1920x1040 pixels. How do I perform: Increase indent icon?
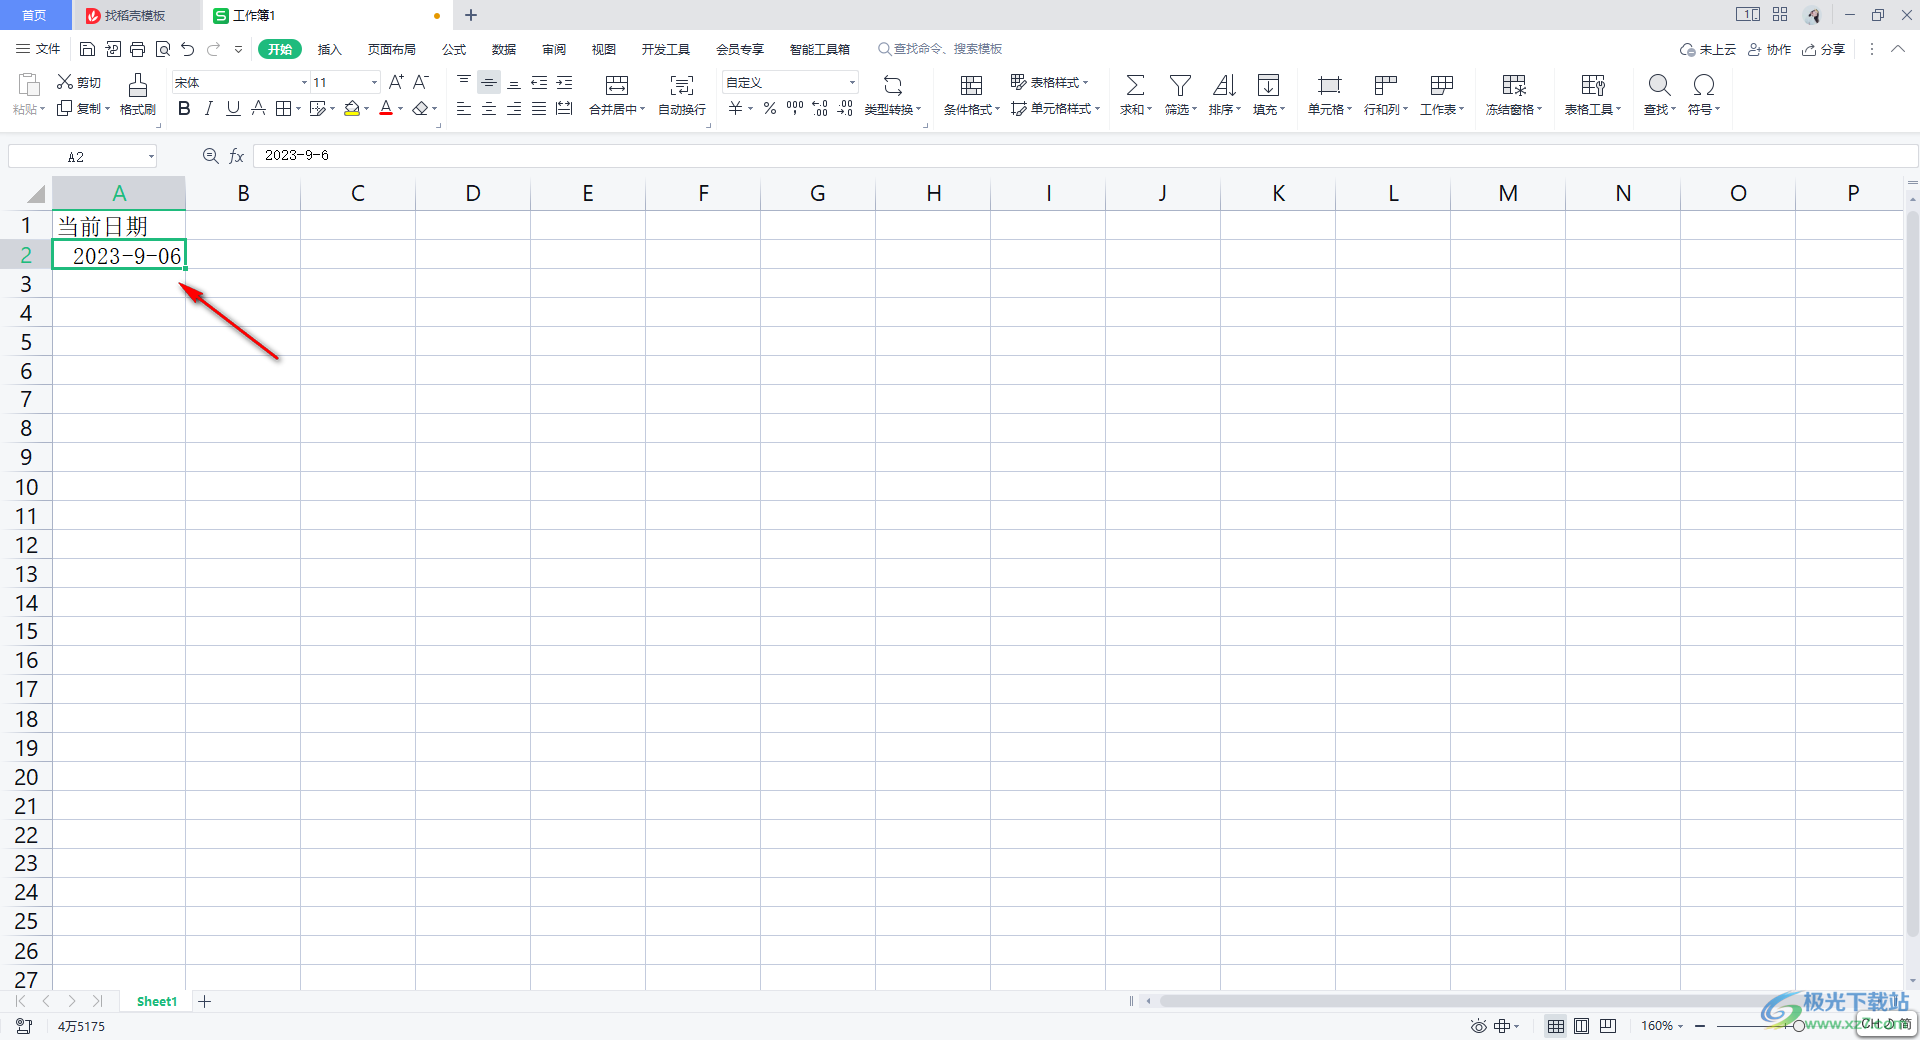tap(564, 82)
